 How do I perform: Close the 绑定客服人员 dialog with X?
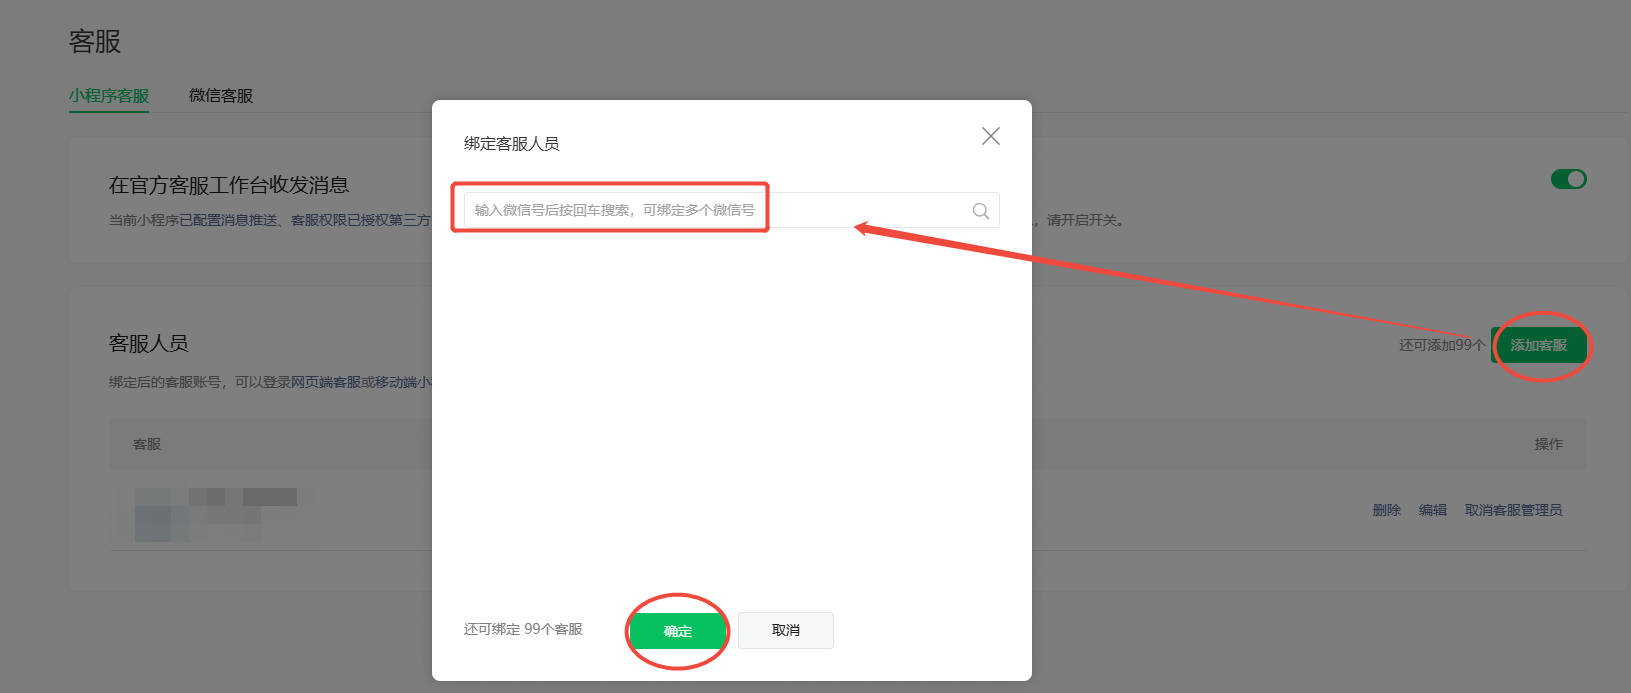(x=990, y=136)
